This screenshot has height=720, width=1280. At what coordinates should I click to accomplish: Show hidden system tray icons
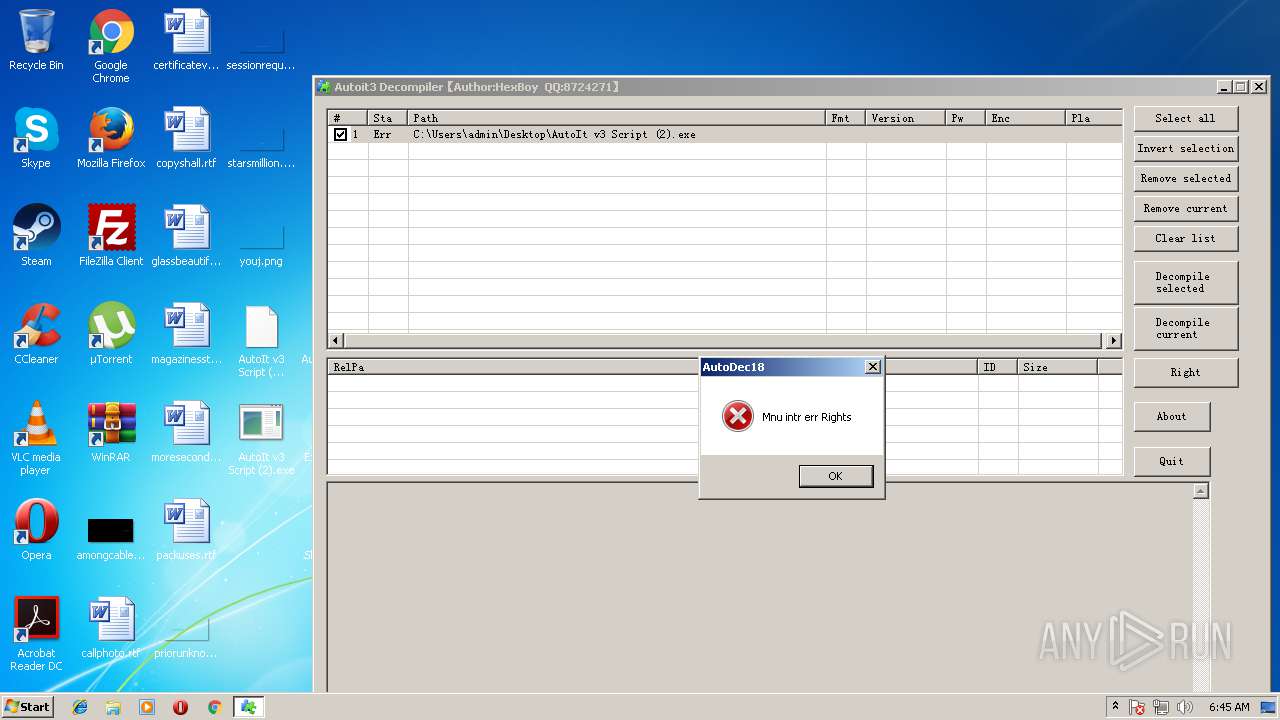point(1116,706)
